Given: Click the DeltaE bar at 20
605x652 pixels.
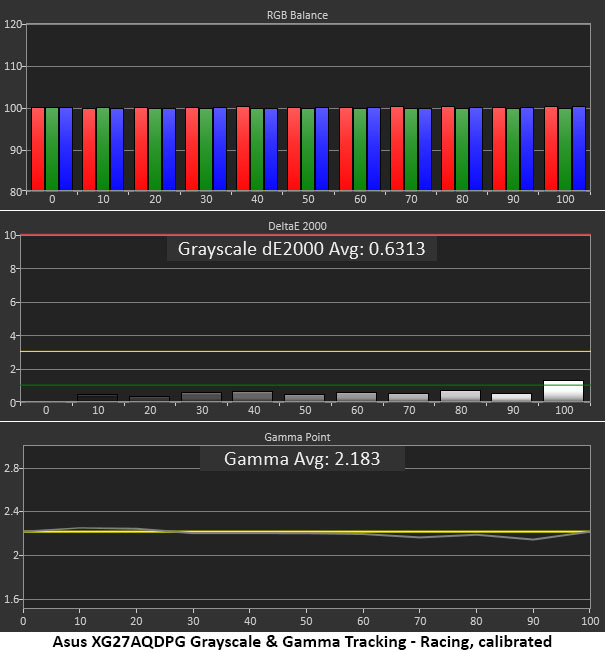Looking at the screenshot, I should (x=150, y=399).
